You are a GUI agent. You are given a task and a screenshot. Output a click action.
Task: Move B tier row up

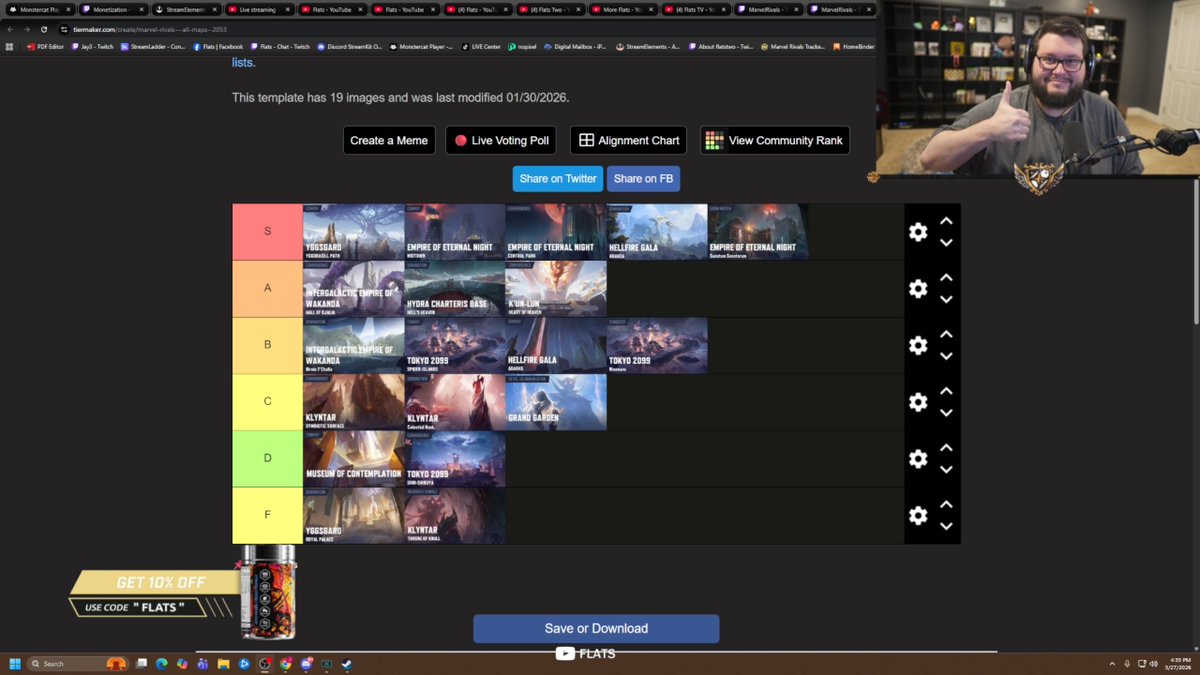(x=946, y=334)
